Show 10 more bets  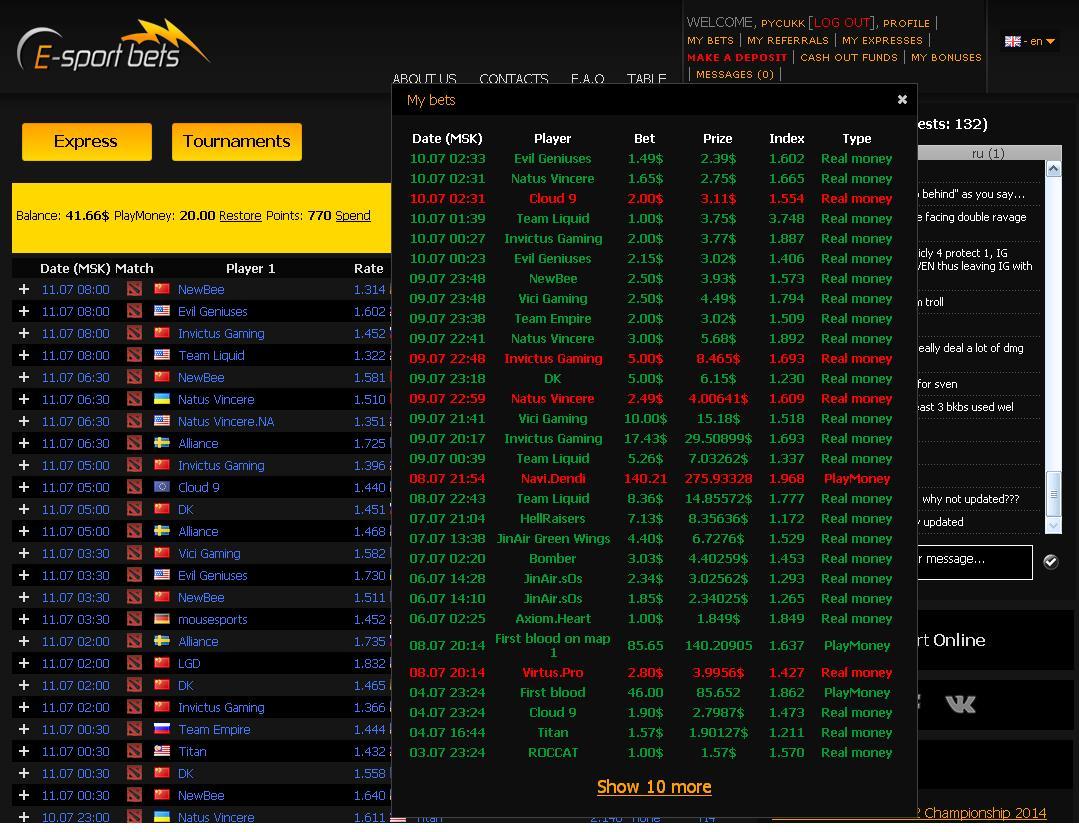pyautogui.click(x=654, y=787)
